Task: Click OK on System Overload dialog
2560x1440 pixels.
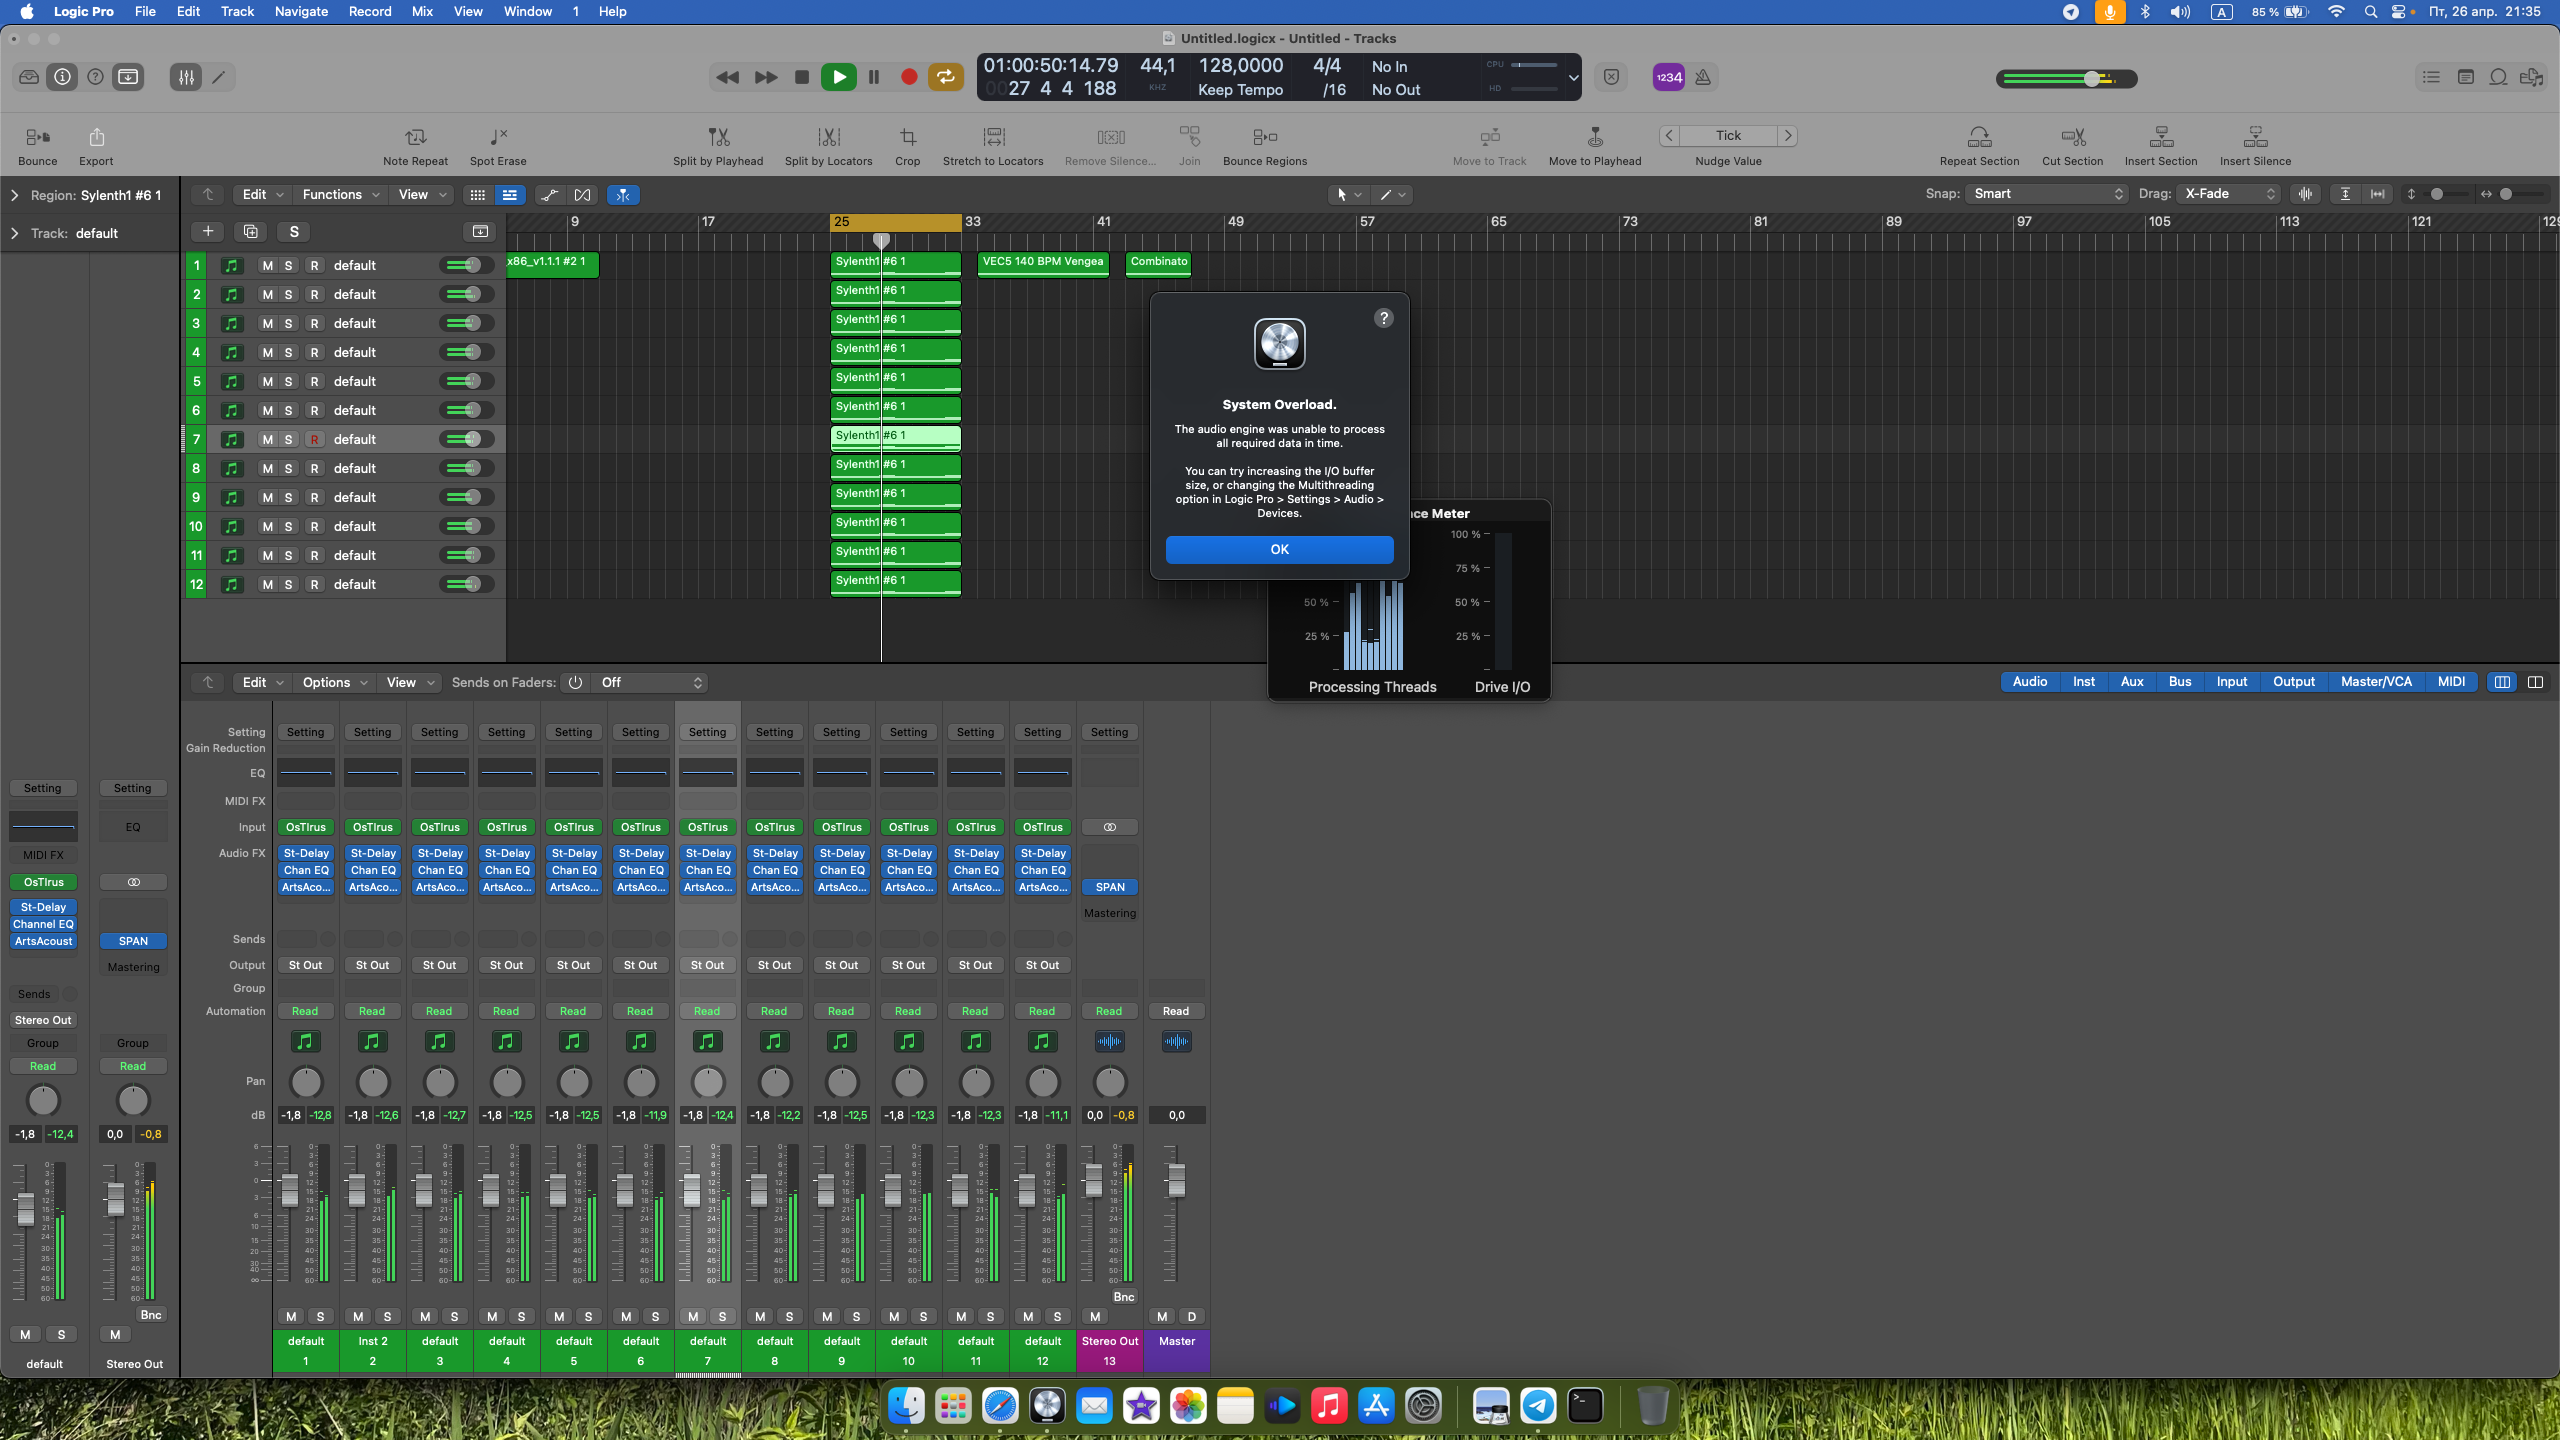Action: click(x=1279, y=550)
